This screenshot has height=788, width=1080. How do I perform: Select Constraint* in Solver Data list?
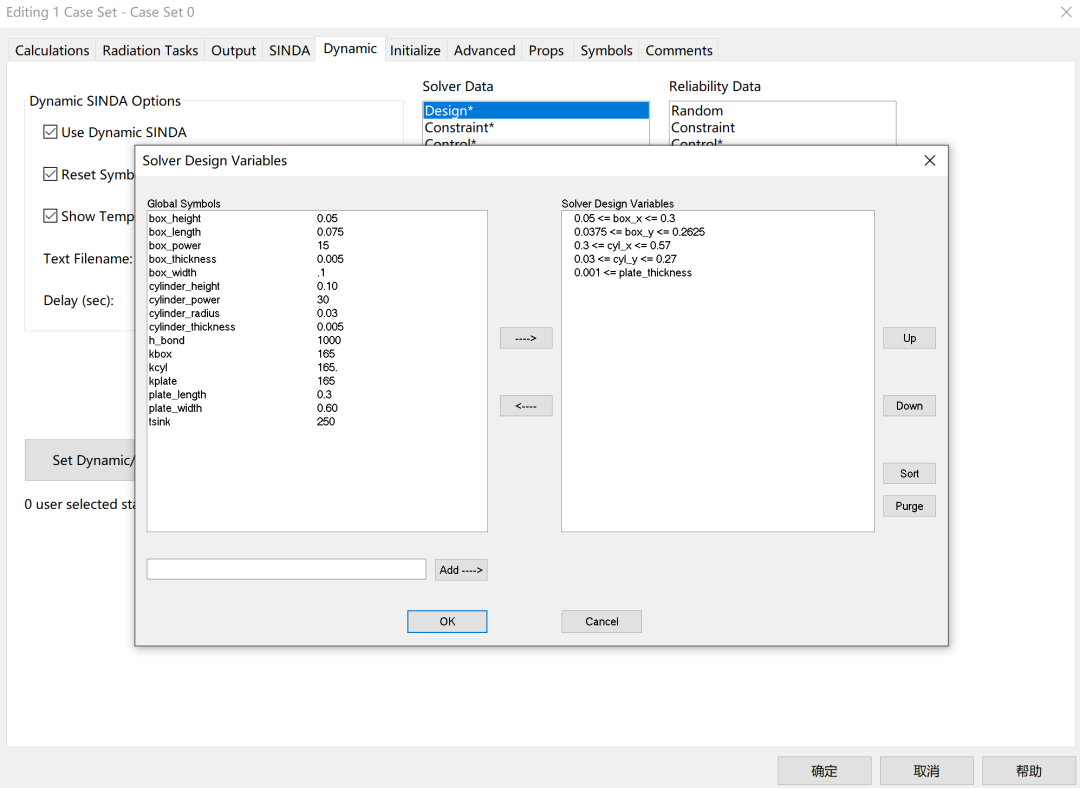pos(536,127)
